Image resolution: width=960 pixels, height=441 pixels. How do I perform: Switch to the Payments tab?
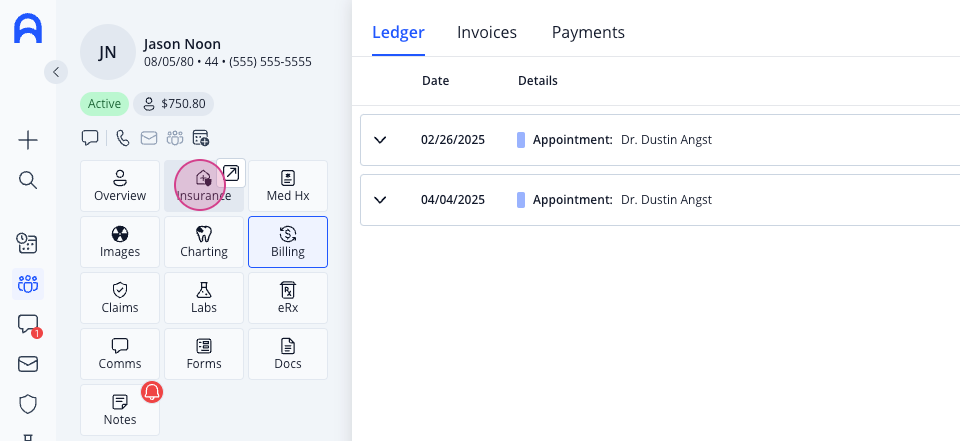(588, 32)
